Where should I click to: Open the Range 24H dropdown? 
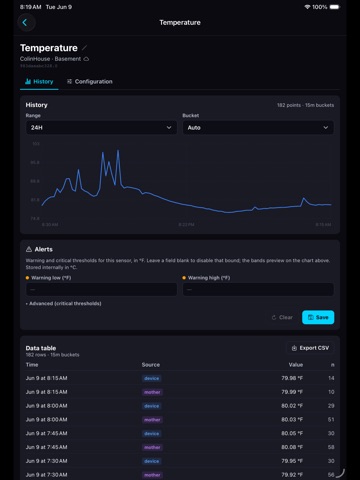pos(101,128)
